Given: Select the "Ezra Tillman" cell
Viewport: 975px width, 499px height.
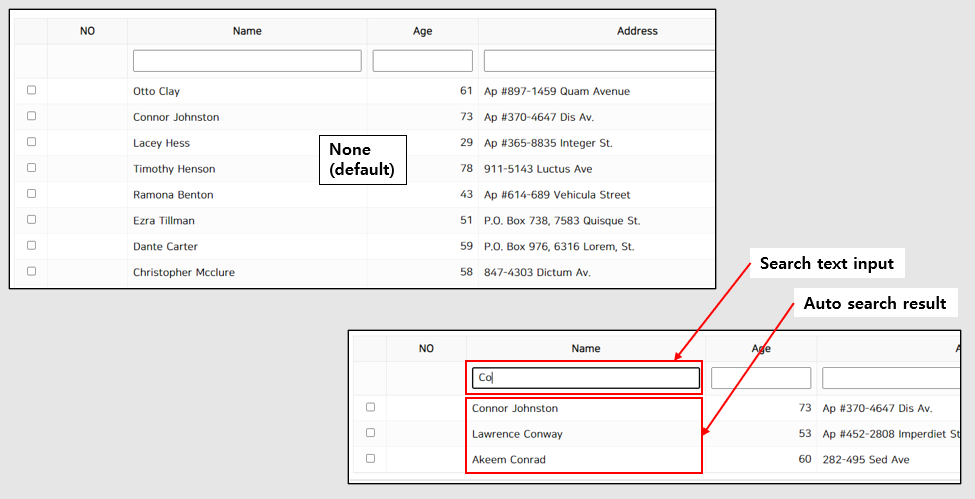Looking at the screenshot, I should pyautogui.click(x=164, y=221).
